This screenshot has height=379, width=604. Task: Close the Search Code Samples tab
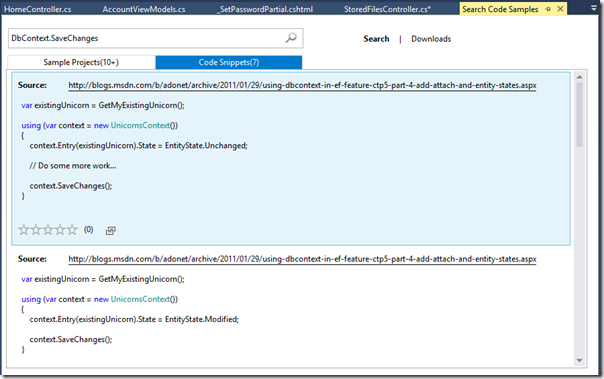560,9
